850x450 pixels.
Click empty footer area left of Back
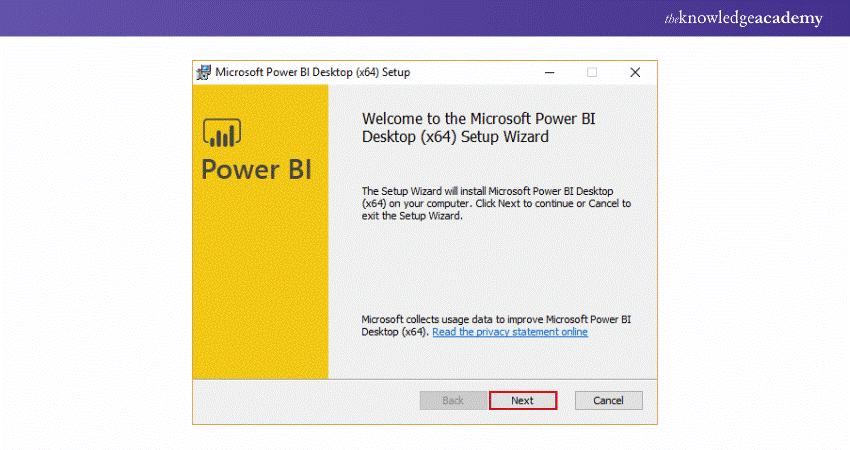pos(300,400)
